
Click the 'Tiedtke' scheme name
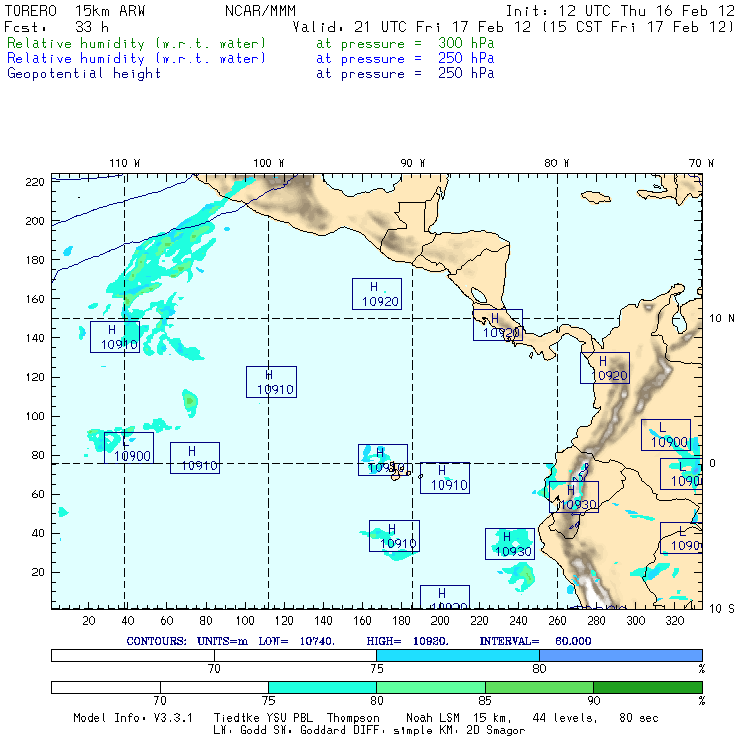point(237,718)
